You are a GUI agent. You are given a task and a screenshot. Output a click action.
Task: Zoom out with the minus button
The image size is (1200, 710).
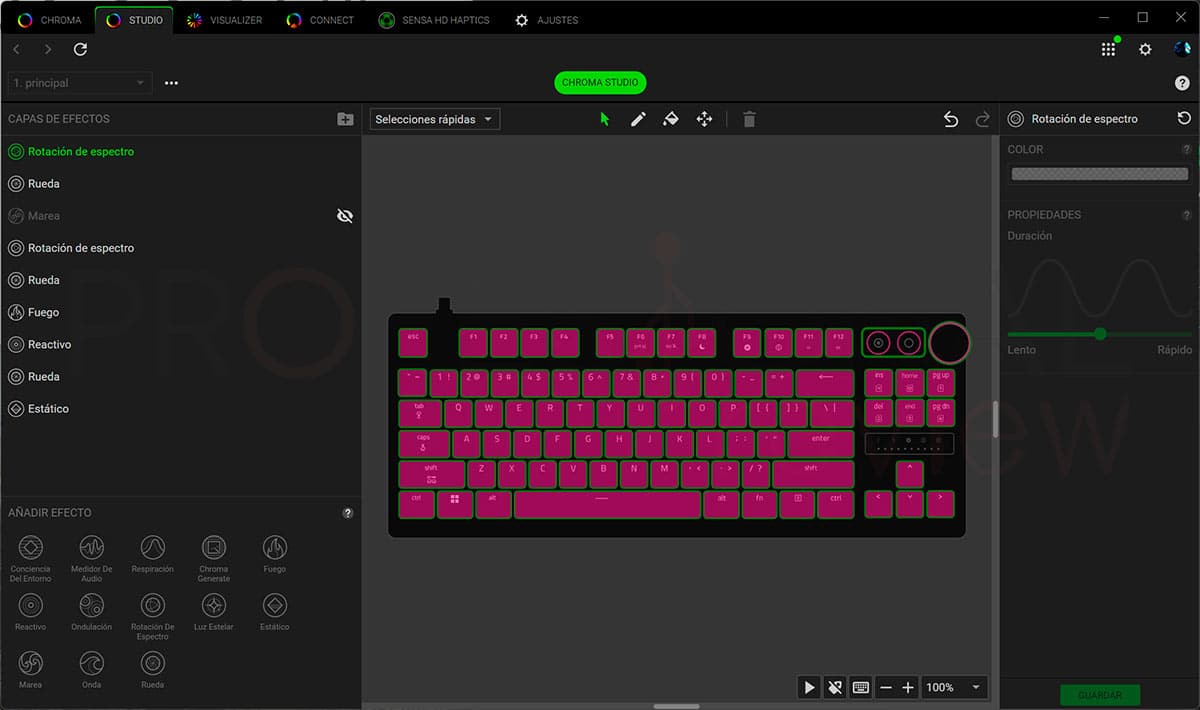[x=885, y=687]
